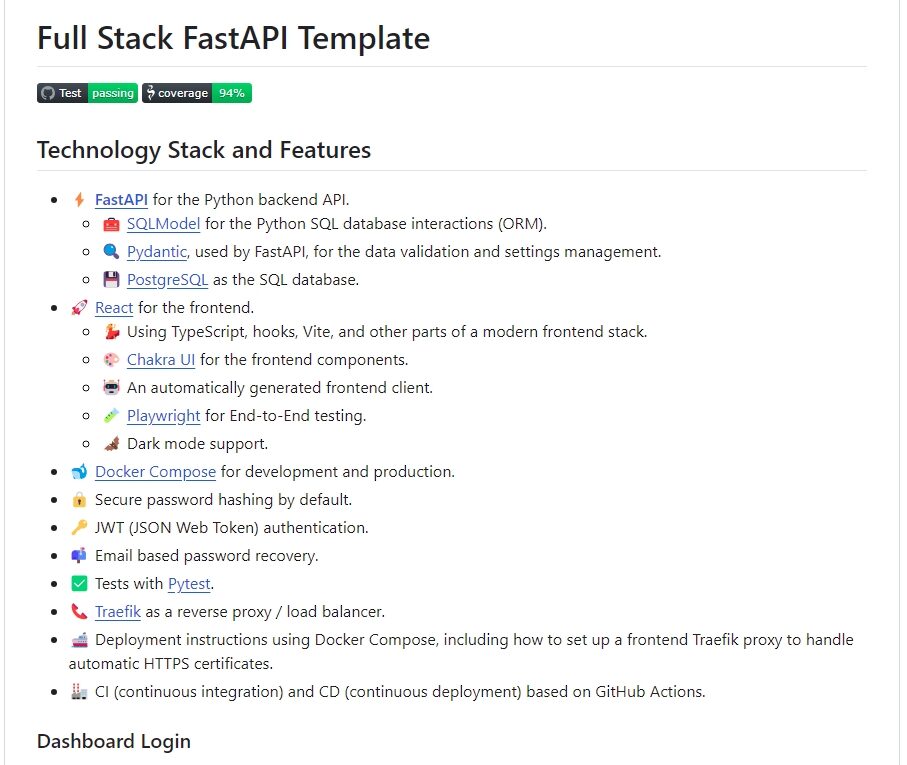907x765 pixels.
Task: Click 'JWT (JSON Web Token) authentication.' text
Action: click(231, 527)
